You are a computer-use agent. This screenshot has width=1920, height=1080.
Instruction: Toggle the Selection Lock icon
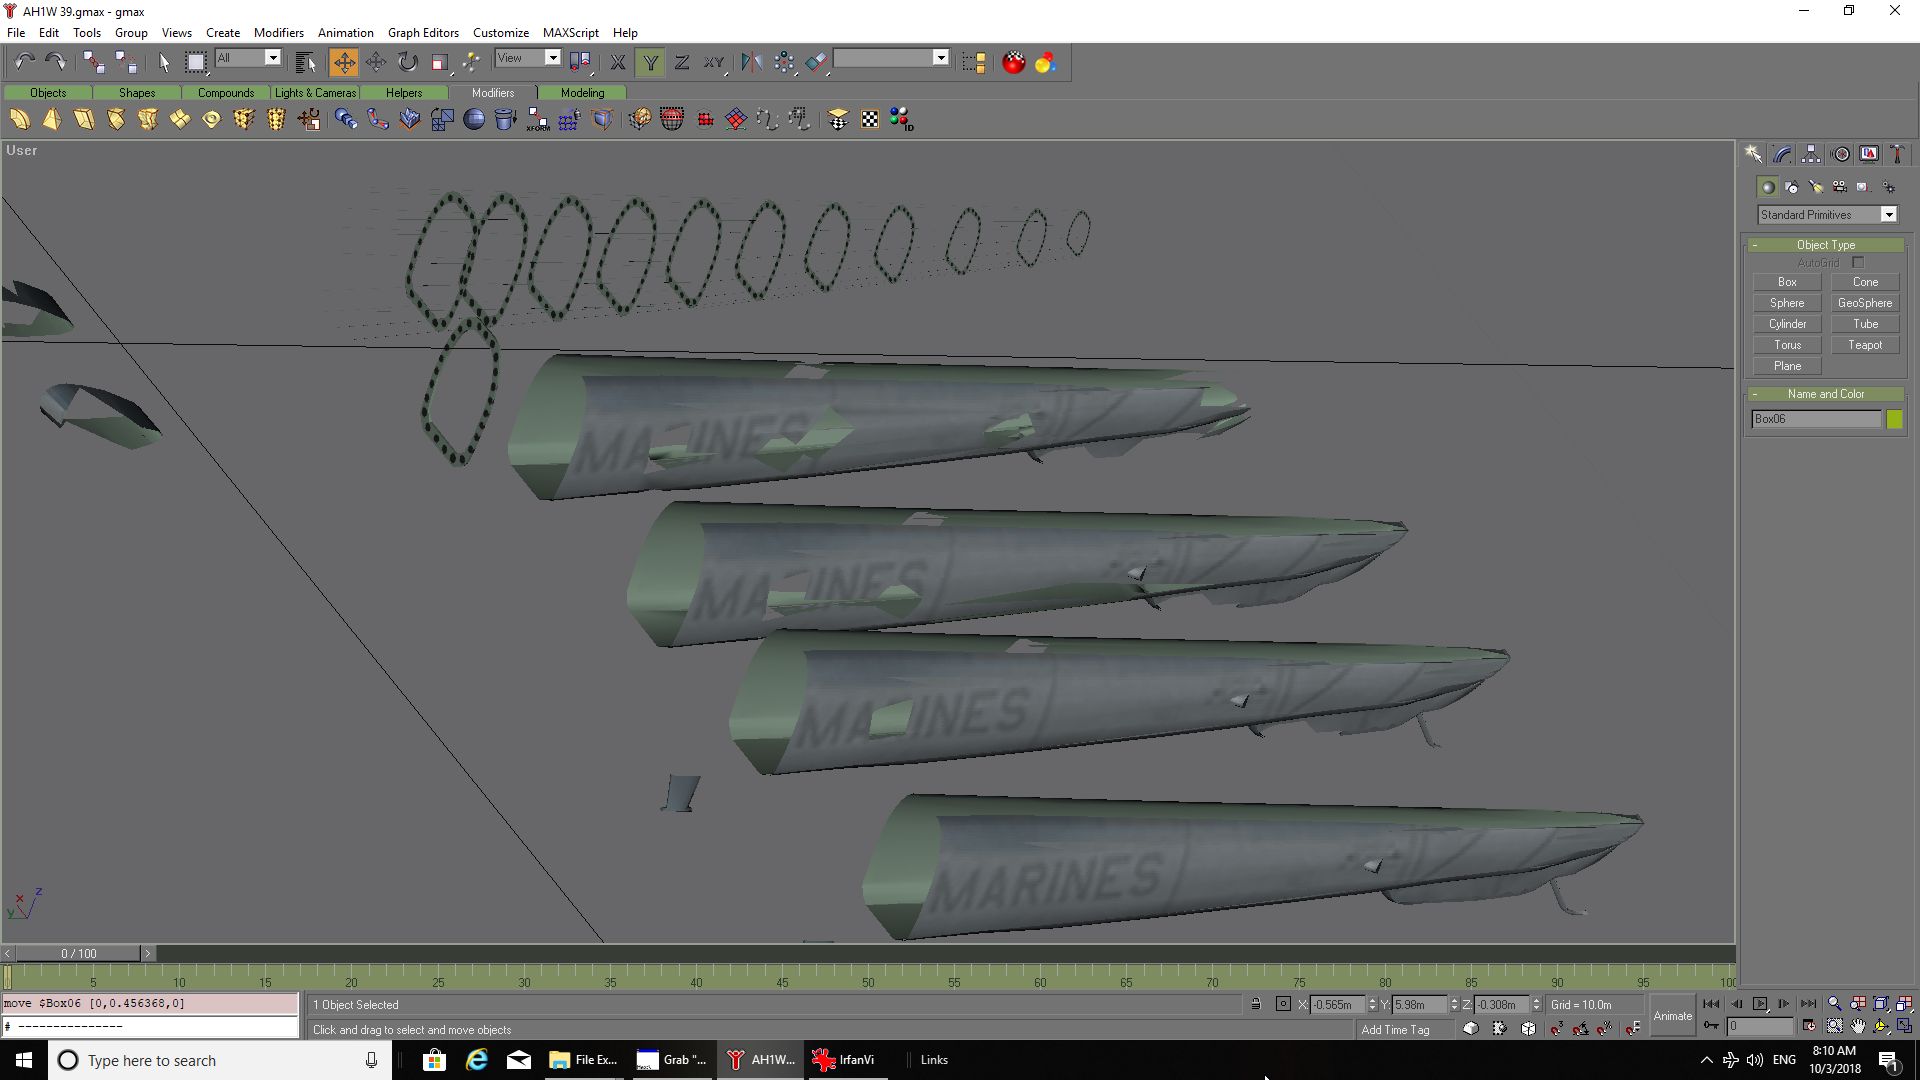point(1256,1004)
